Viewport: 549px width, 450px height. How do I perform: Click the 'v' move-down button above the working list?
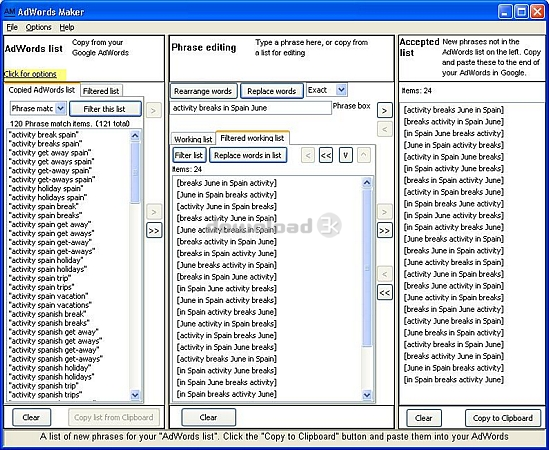346,155
